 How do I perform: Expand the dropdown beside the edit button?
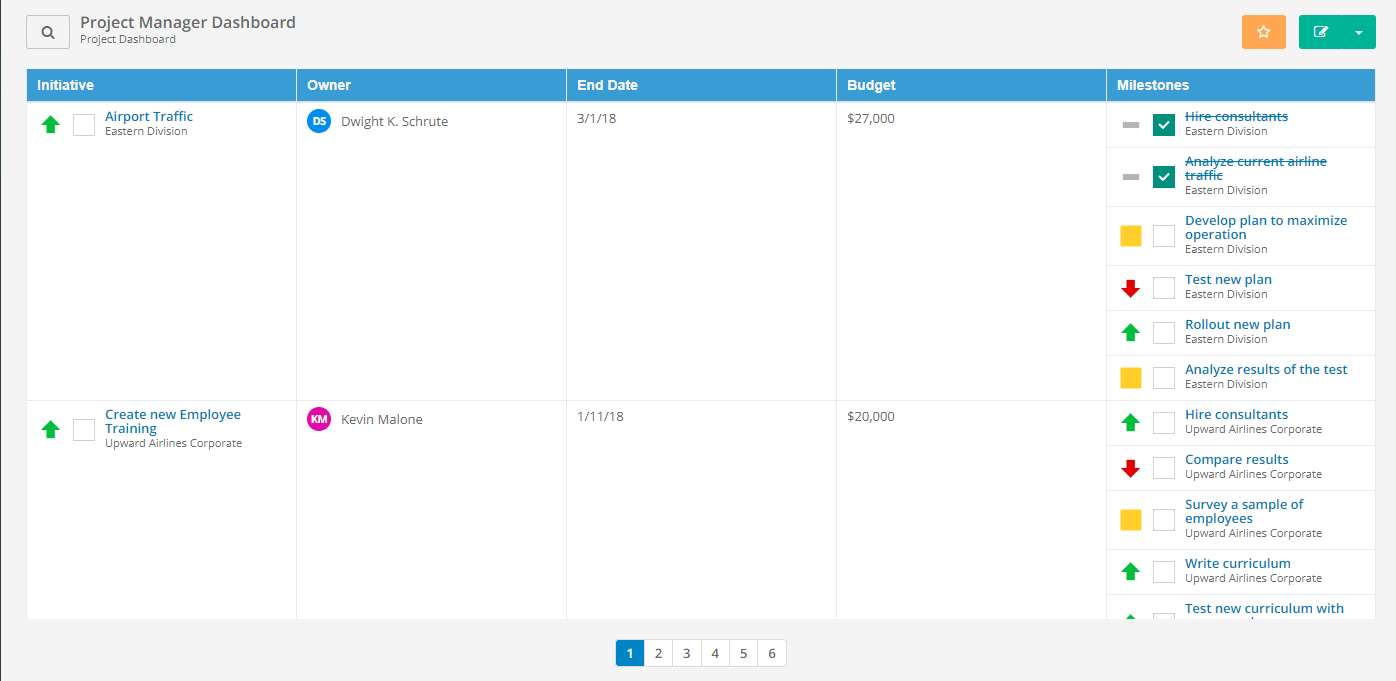[1358, 31]
